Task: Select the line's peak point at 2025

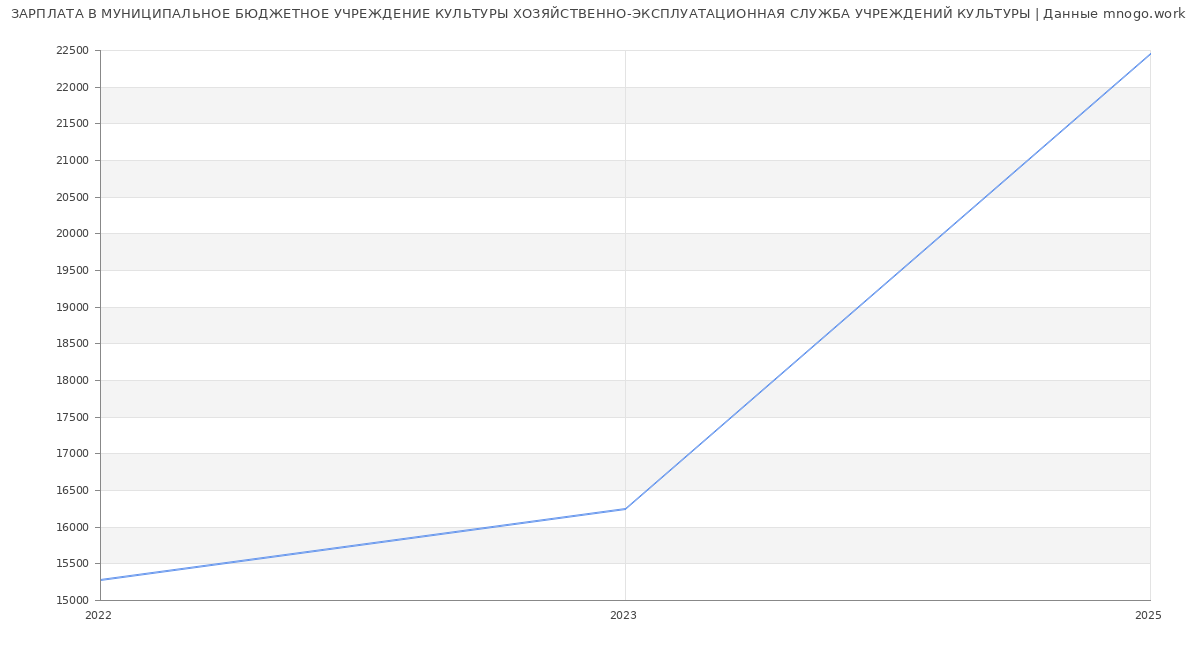Action: [x=1150, y=54]
